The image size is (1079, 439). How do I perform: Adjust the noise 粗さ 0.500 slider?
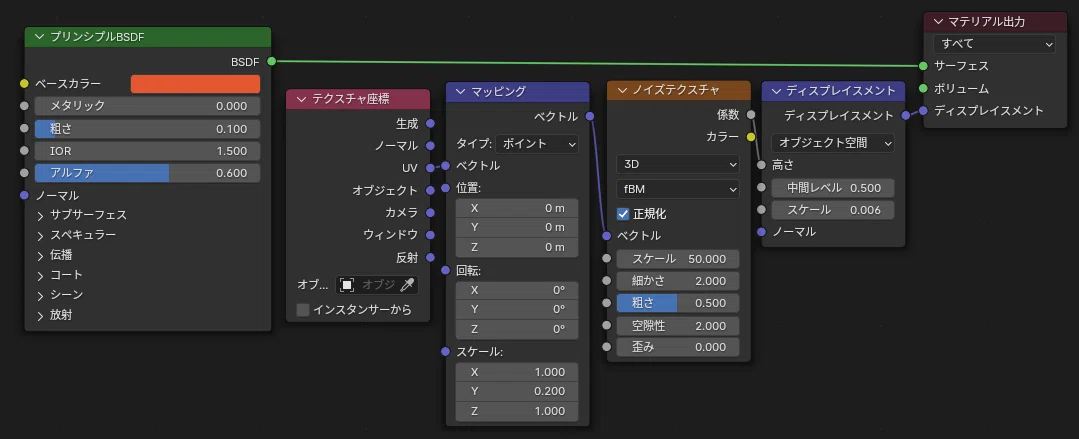[678, 303]
